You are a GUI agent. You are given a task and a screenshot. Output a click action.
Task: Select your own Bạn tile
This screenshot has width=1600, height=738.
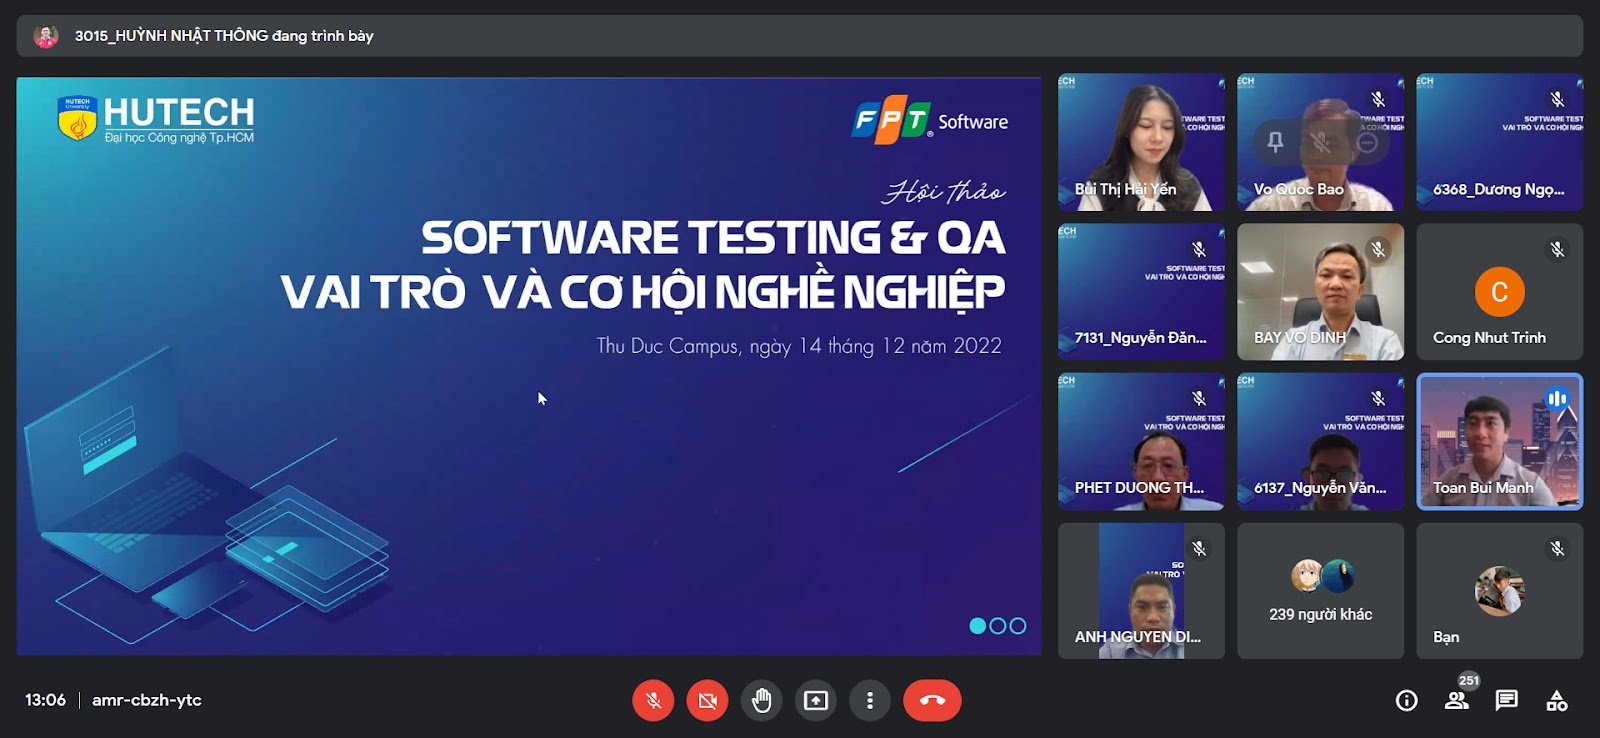pyautogui.click(x=1500, y=591)
